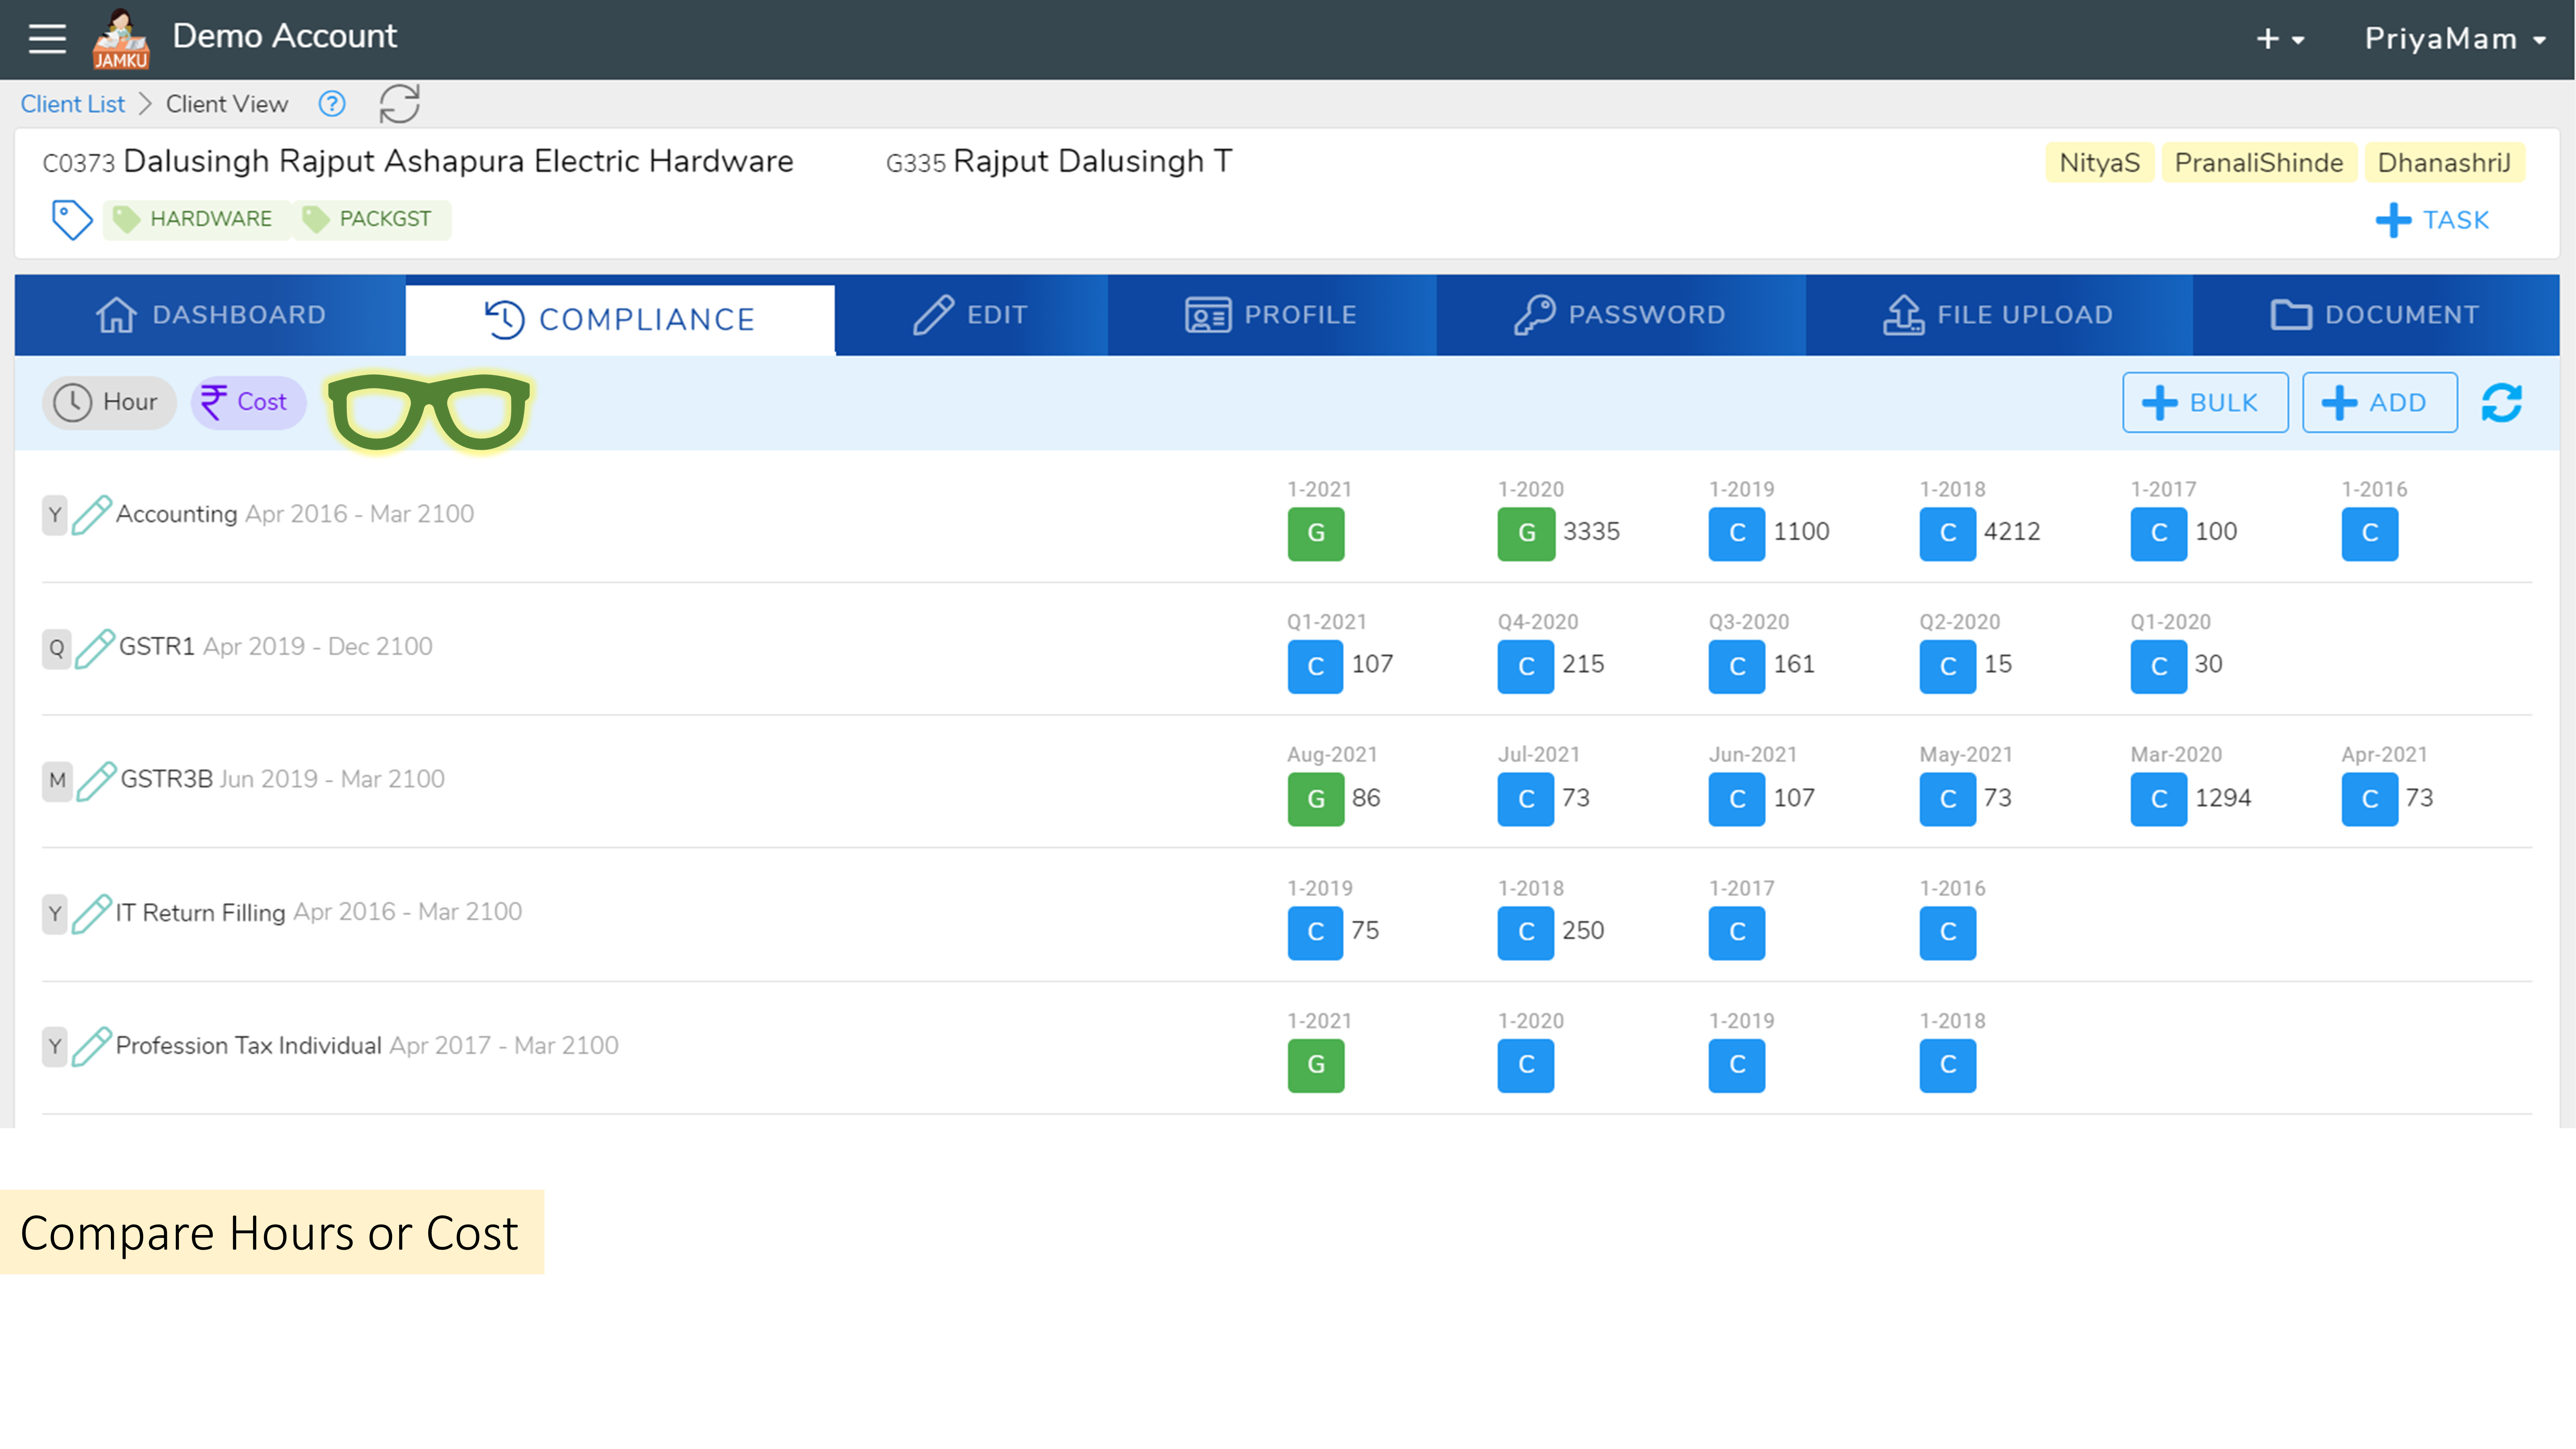Click the edit pencil beside GSTR1
The image size is (2576, 1449).
tap(93, 646)
